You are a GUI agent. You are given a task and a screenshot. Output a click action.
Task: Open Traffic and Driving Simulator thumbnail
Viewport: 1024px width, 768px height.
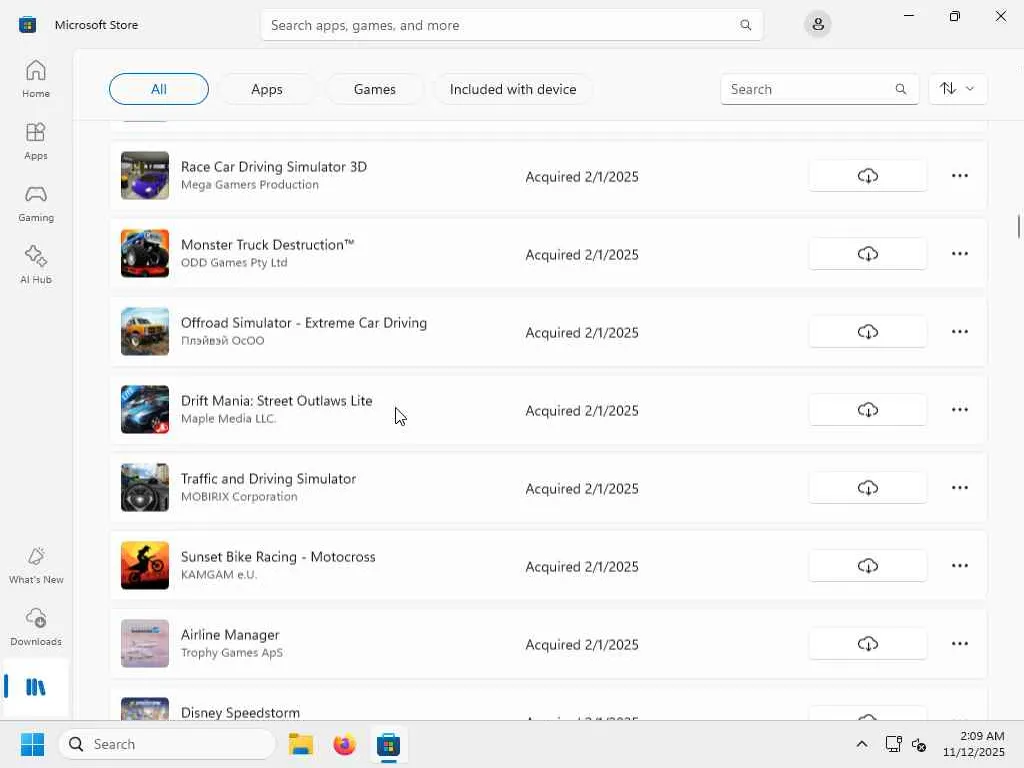pyautogui.click(x=145, y=488)
